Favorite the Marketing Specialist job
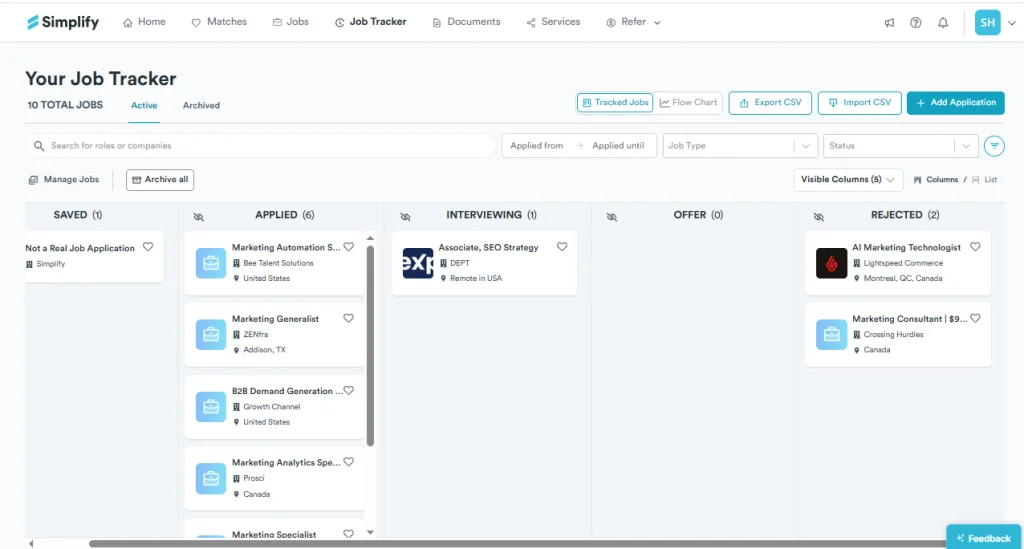 [349, 534]
